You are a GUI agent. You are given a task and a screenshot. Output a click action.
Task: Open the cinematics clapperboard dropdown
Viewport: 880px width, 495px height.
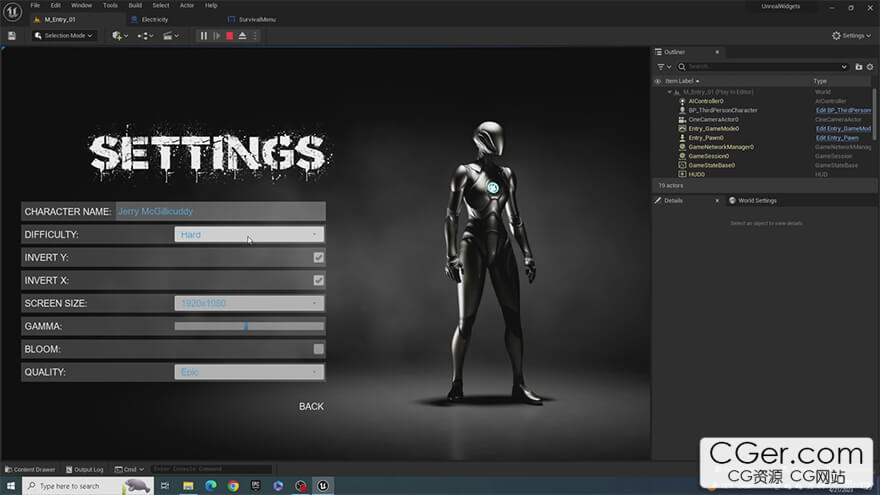171,36
